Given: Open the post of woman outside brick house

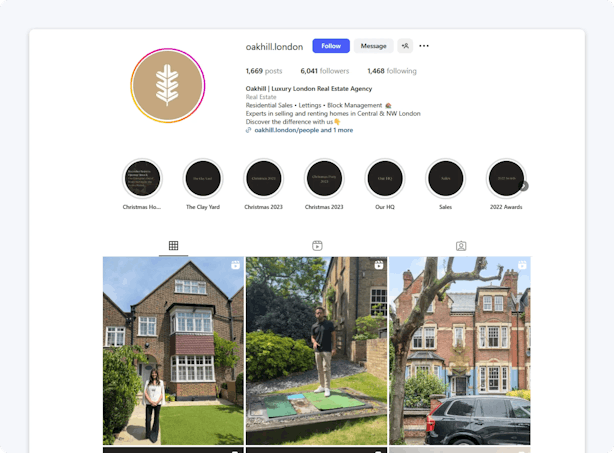Looking at the screenshot, I should point(173,351).
